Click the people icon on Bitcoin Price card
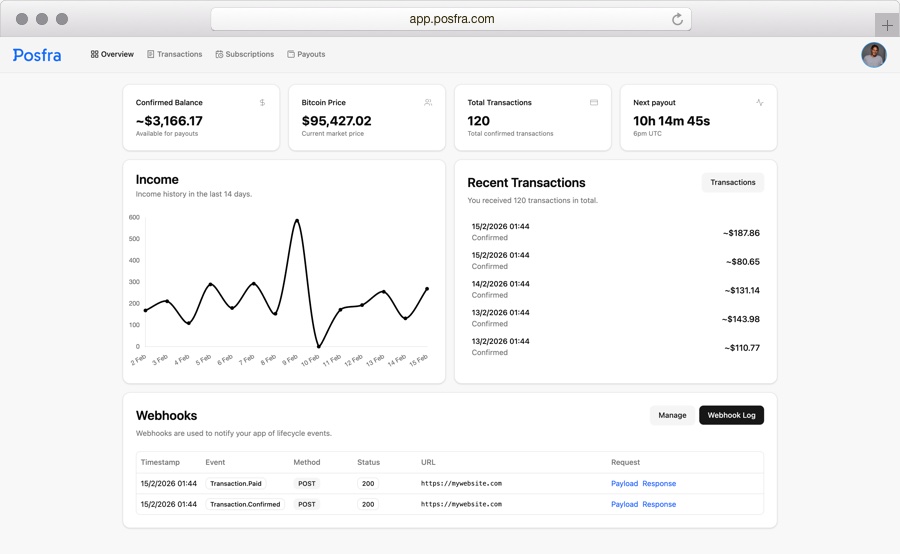The height and width of the screenshot is (554, 900). pos(428,102)
